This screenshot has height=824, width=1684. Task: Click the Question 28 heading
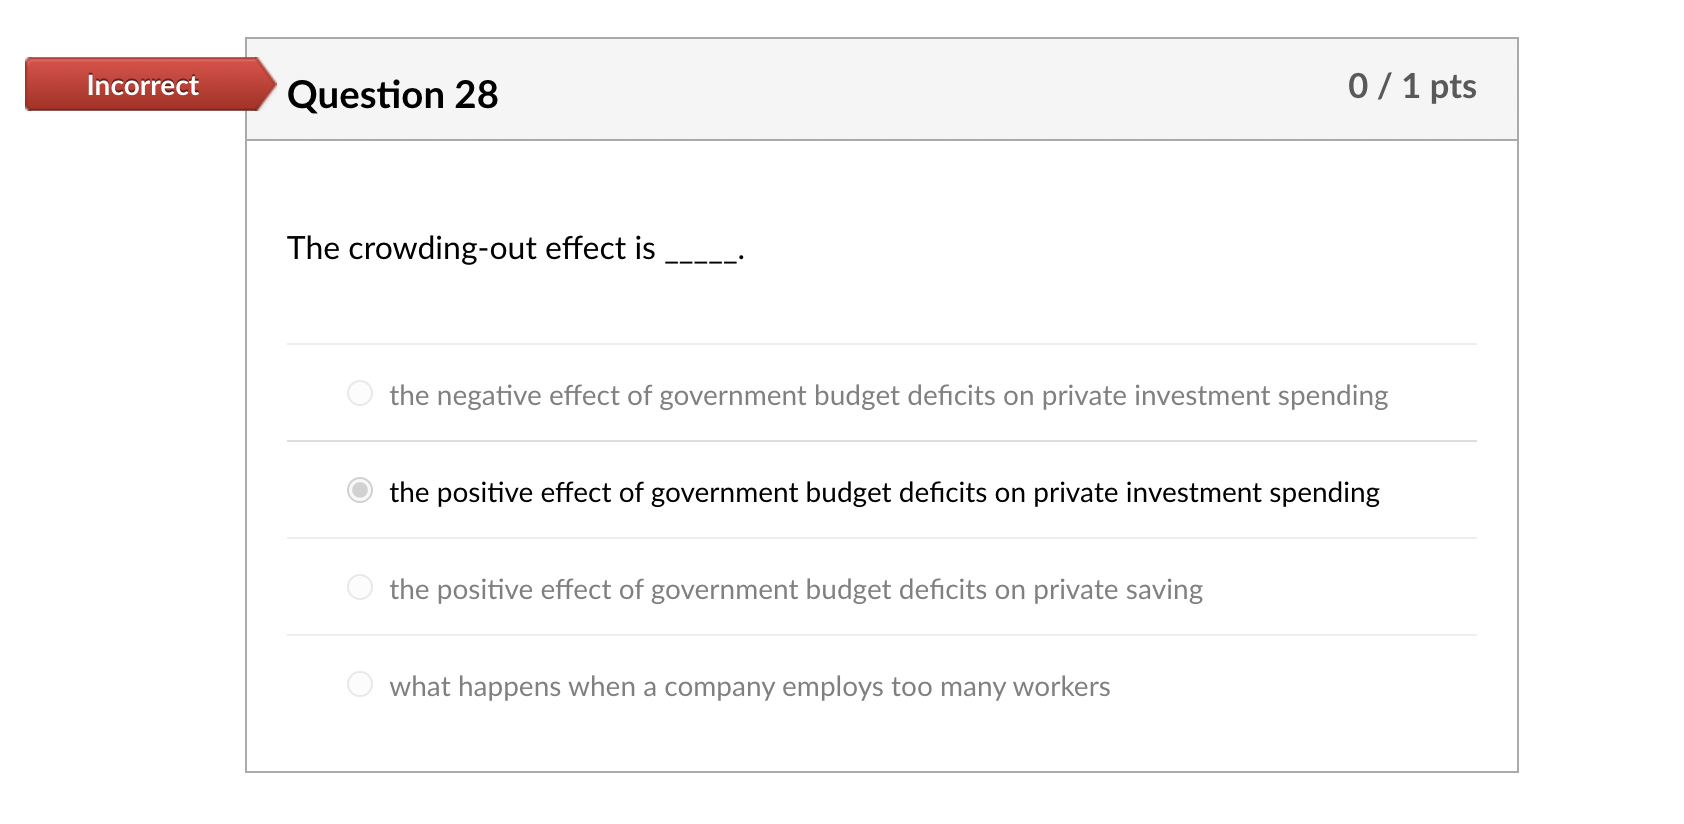pos(392,93)
